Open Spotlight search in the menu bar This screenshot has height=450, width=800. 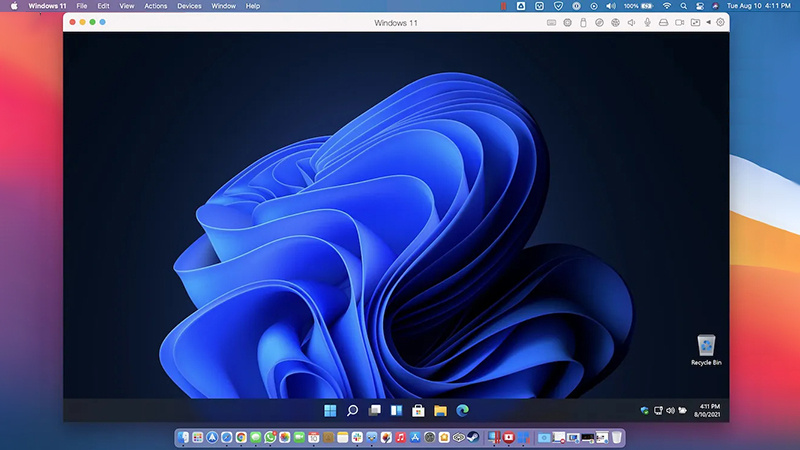(684, 6)
